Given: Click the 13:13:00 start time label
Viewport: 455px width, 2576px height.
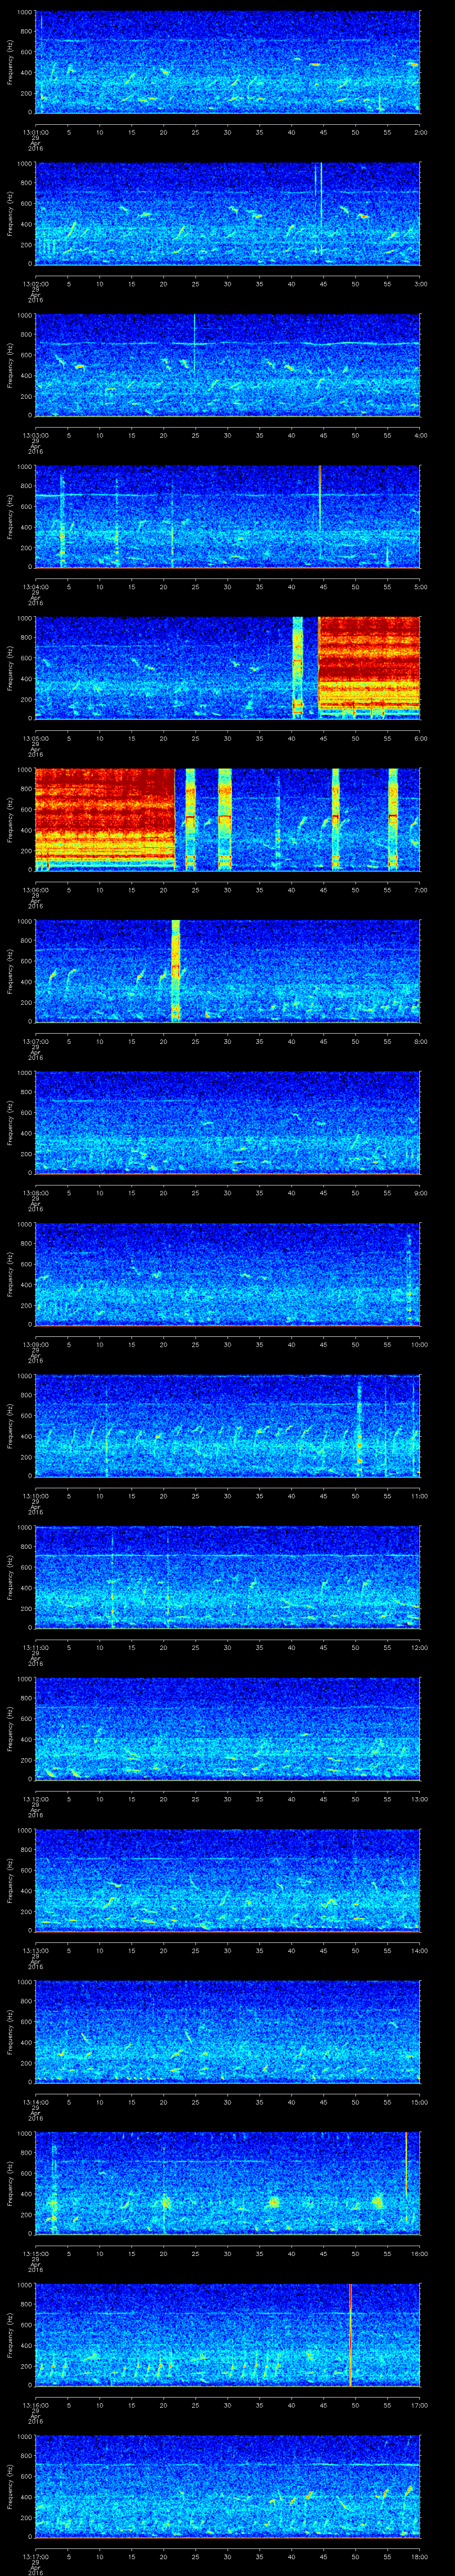Looking at the screenshot, I should pos(35,1950).
